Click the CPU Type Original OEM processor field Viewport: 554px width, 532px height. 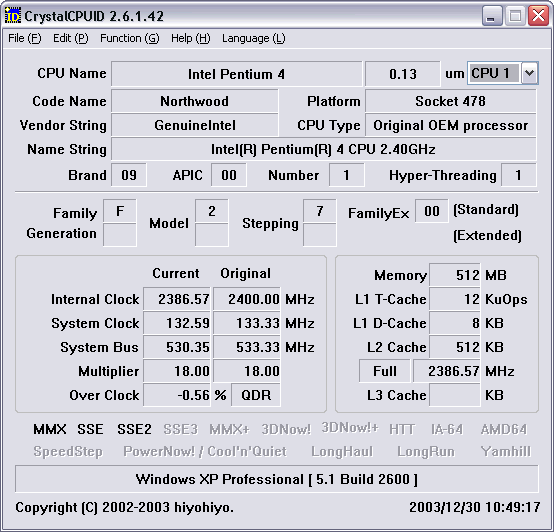[450, 125]
